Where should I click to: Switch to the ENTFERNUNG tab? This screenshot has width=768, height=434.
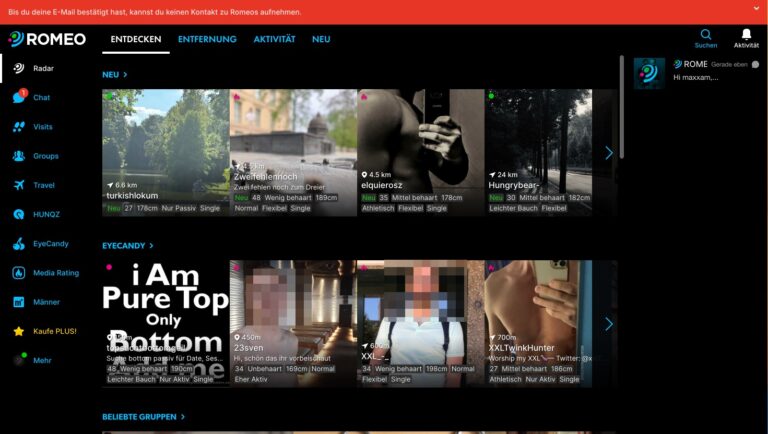point(207,39)
